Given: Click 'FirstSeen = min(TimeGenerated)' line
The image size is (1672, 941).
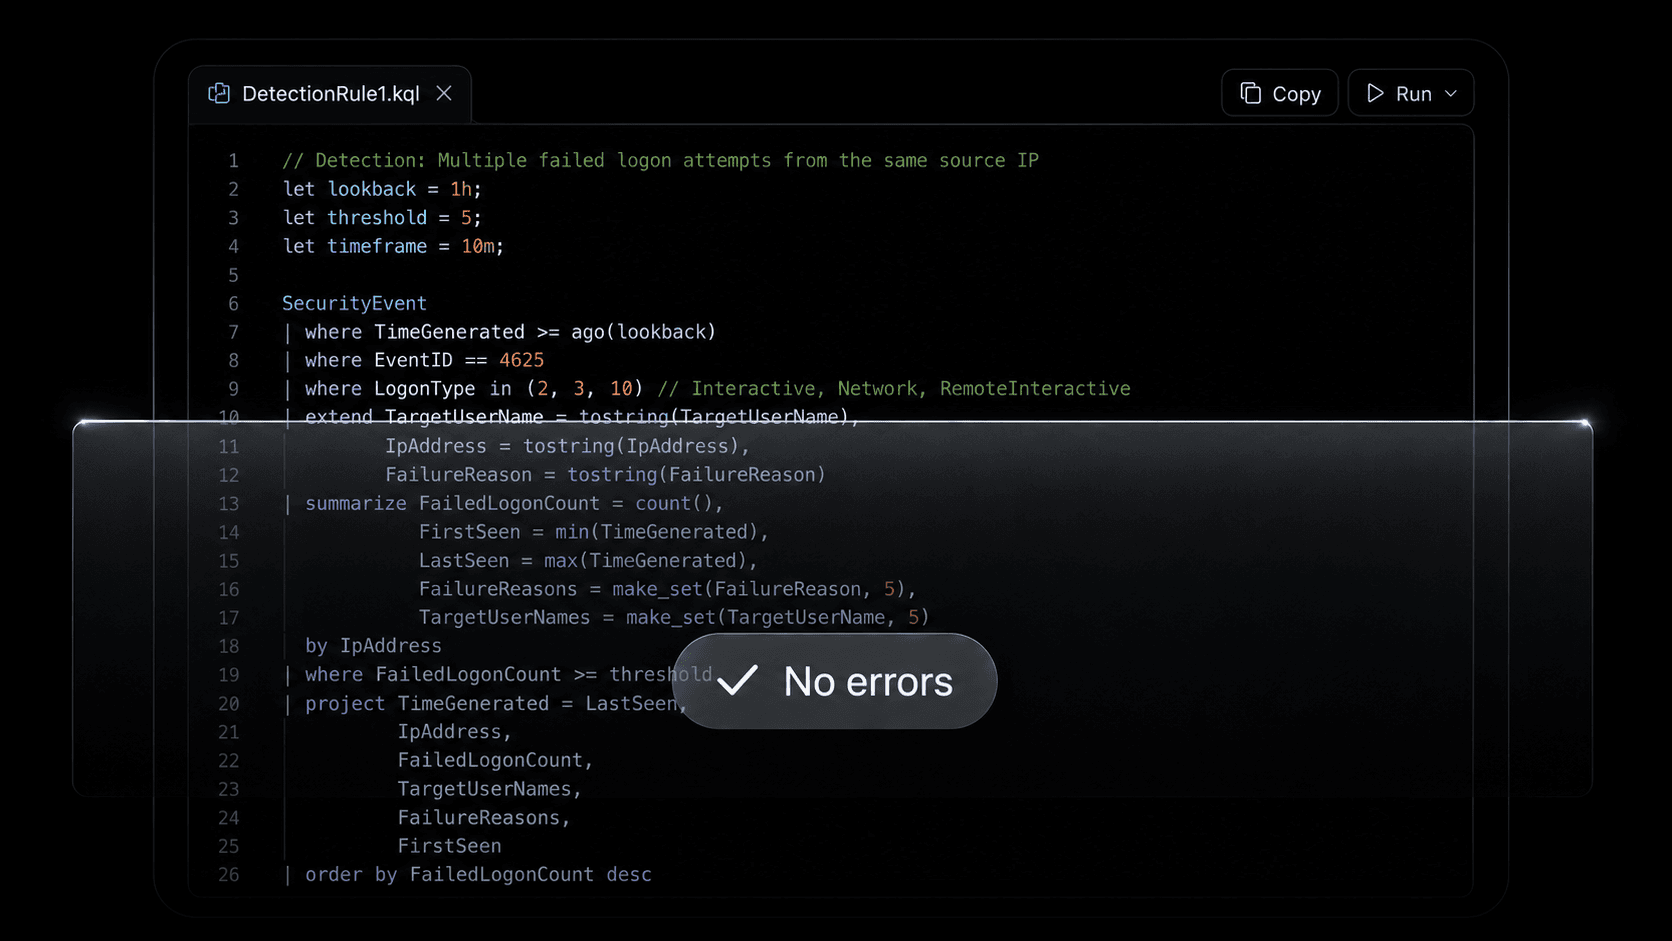Looking at the screenshot, I should (x=594, y=532).
